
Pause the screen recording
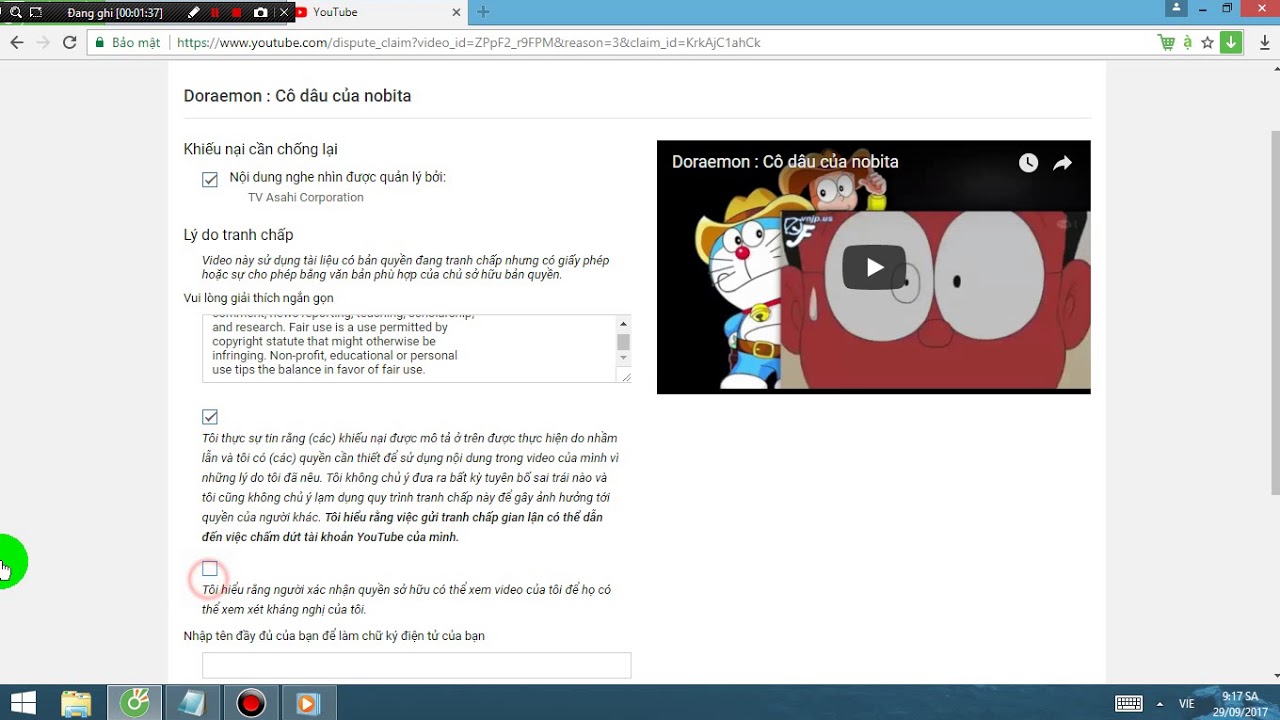pyautogui.click(x=216, y=13)
